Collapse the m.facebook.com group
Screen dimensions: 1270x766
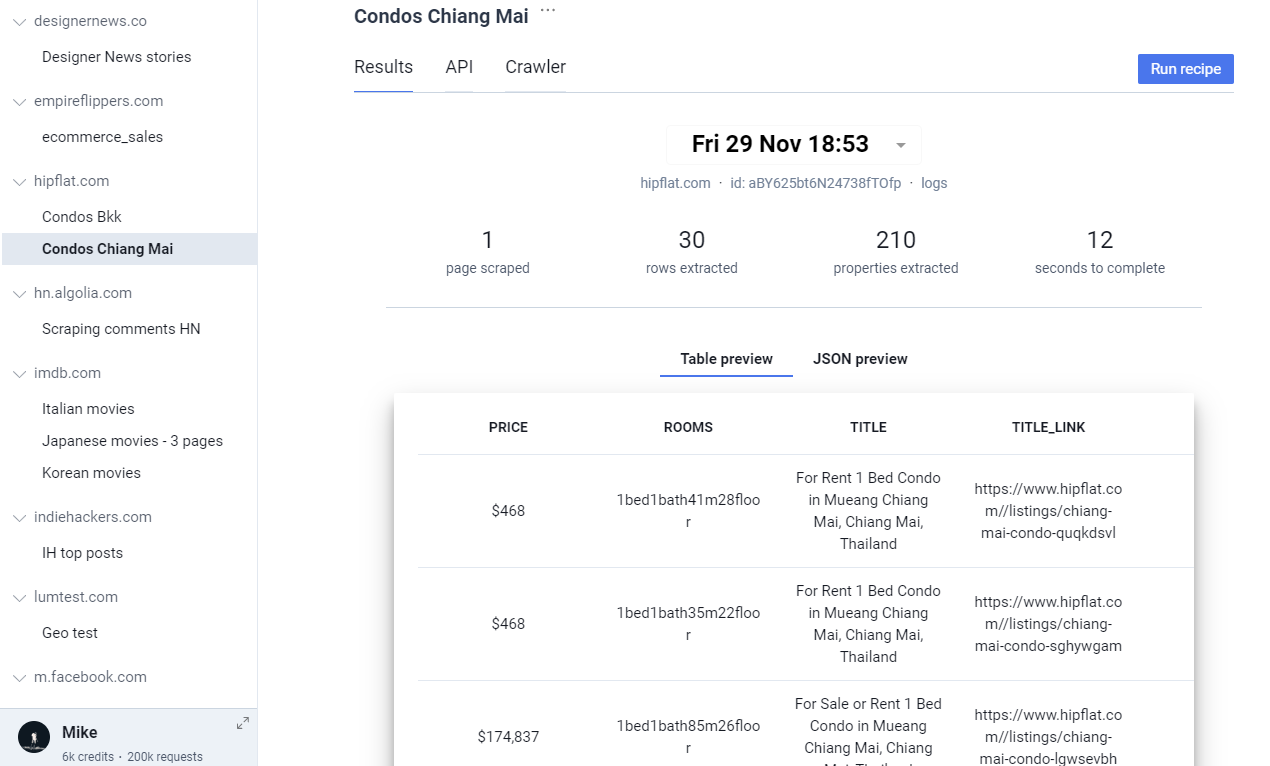coord(20,677)
